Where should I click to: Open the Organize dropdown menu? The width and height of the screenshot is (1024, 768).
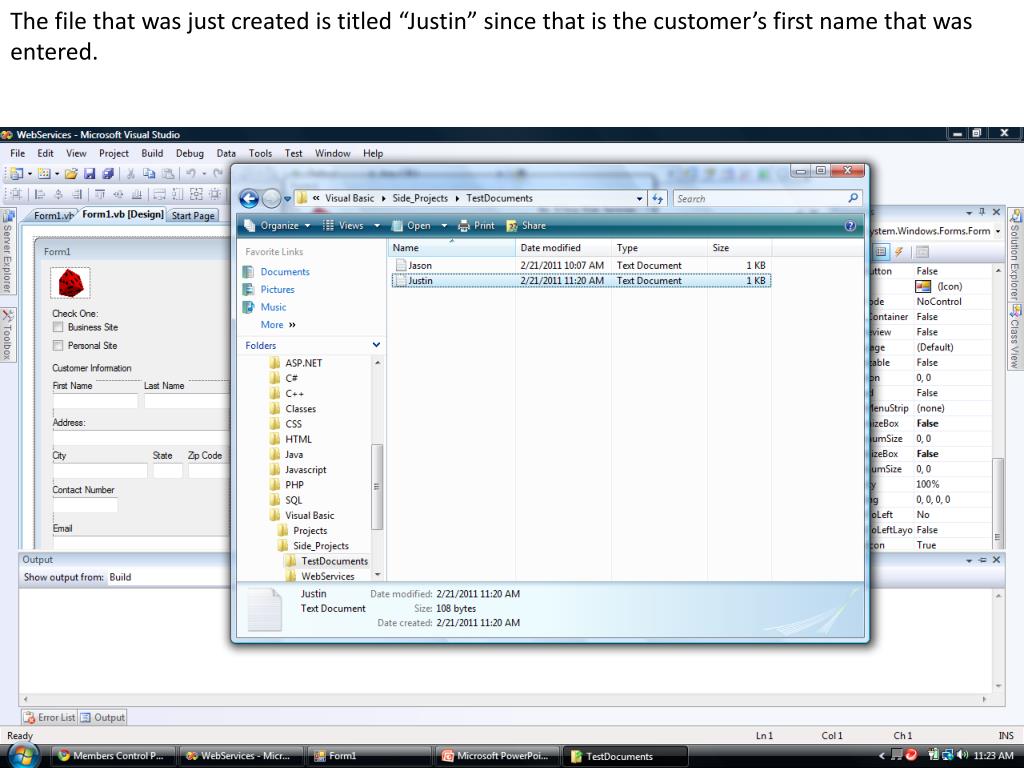point(277,226)
